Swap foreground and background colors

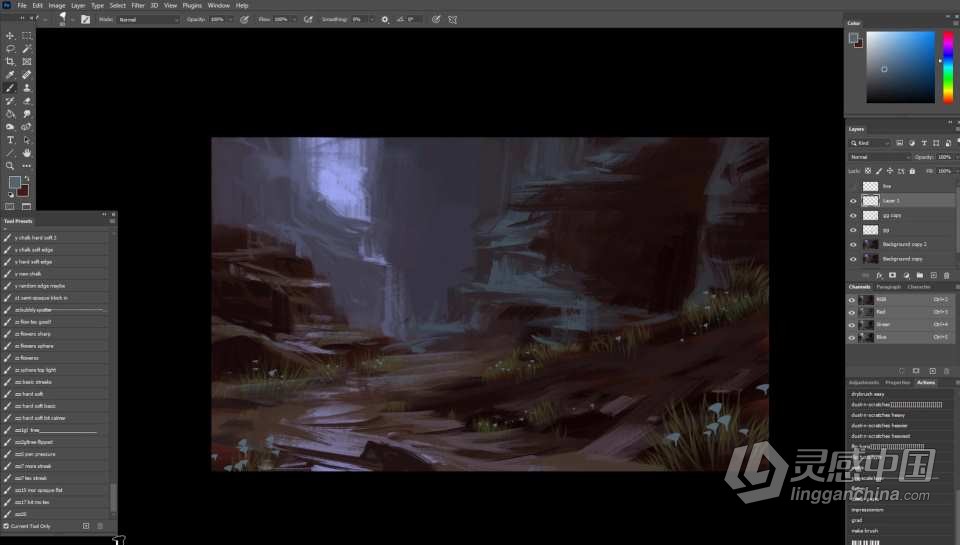[x=26, y=179]
